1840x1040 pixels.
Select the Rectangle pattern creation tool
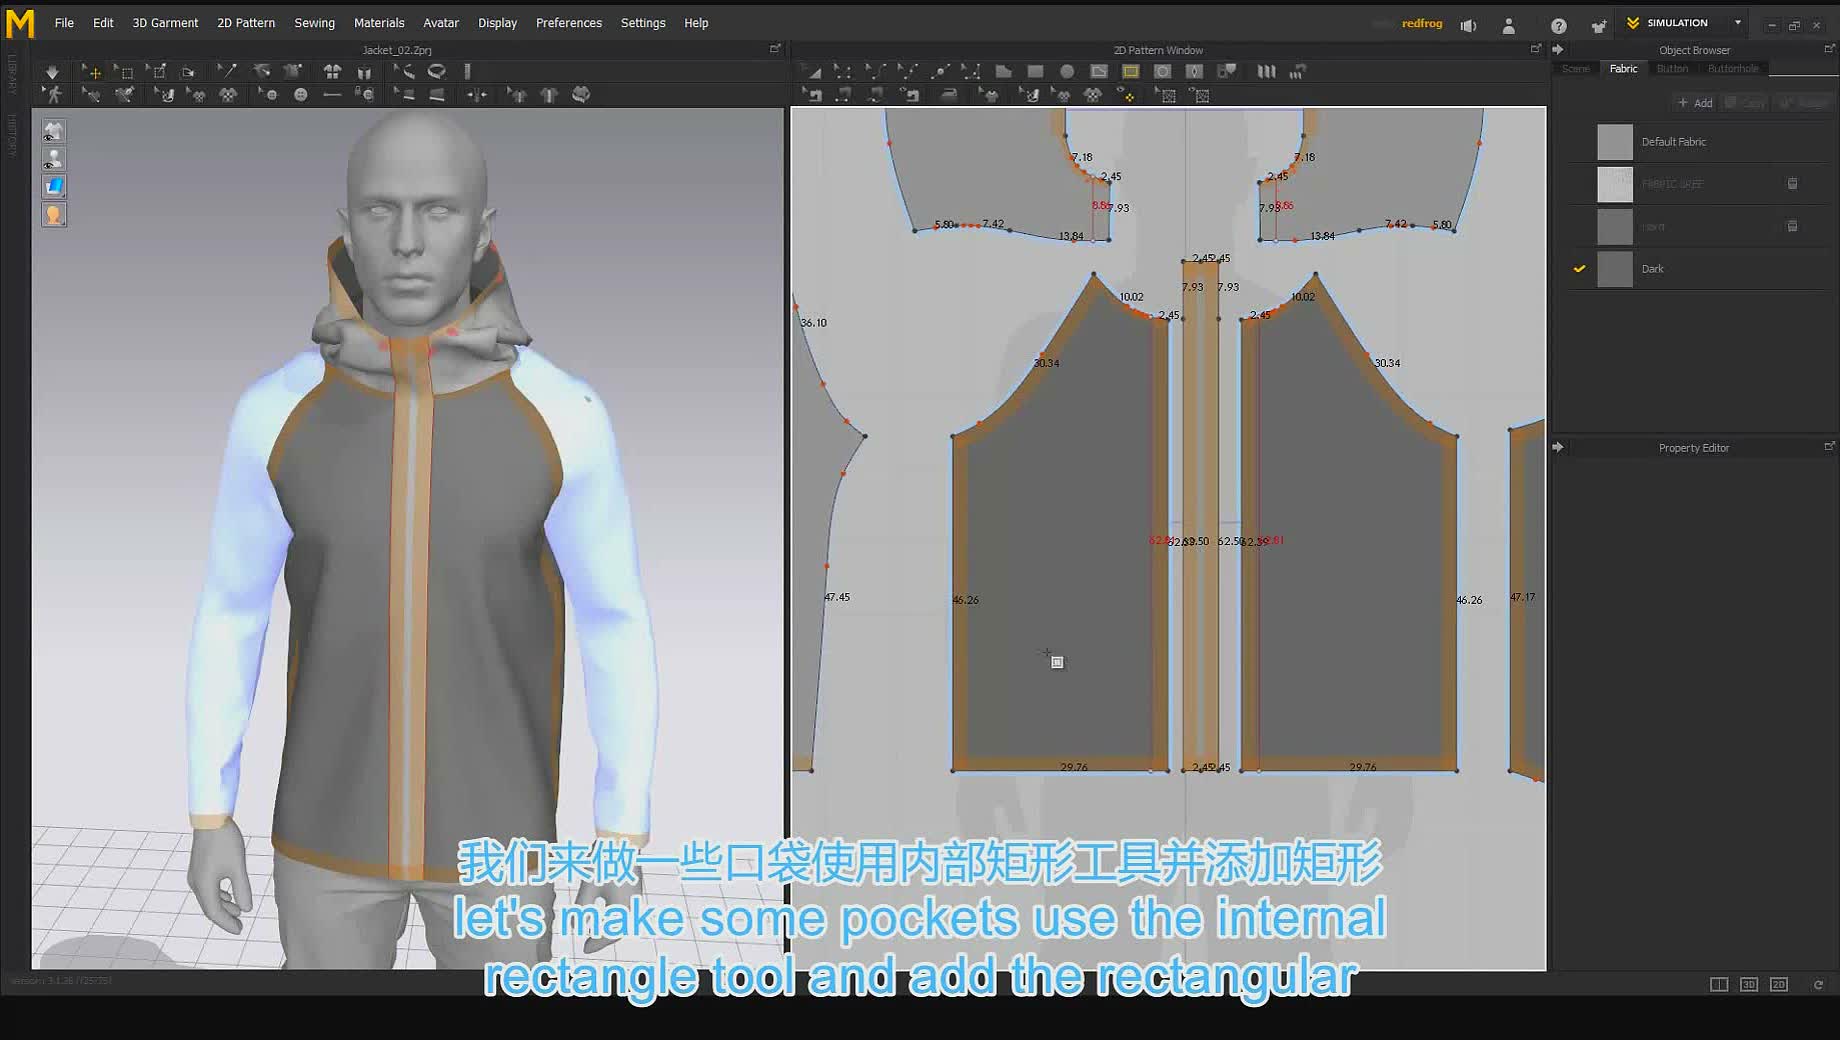tap(1036, 71)
